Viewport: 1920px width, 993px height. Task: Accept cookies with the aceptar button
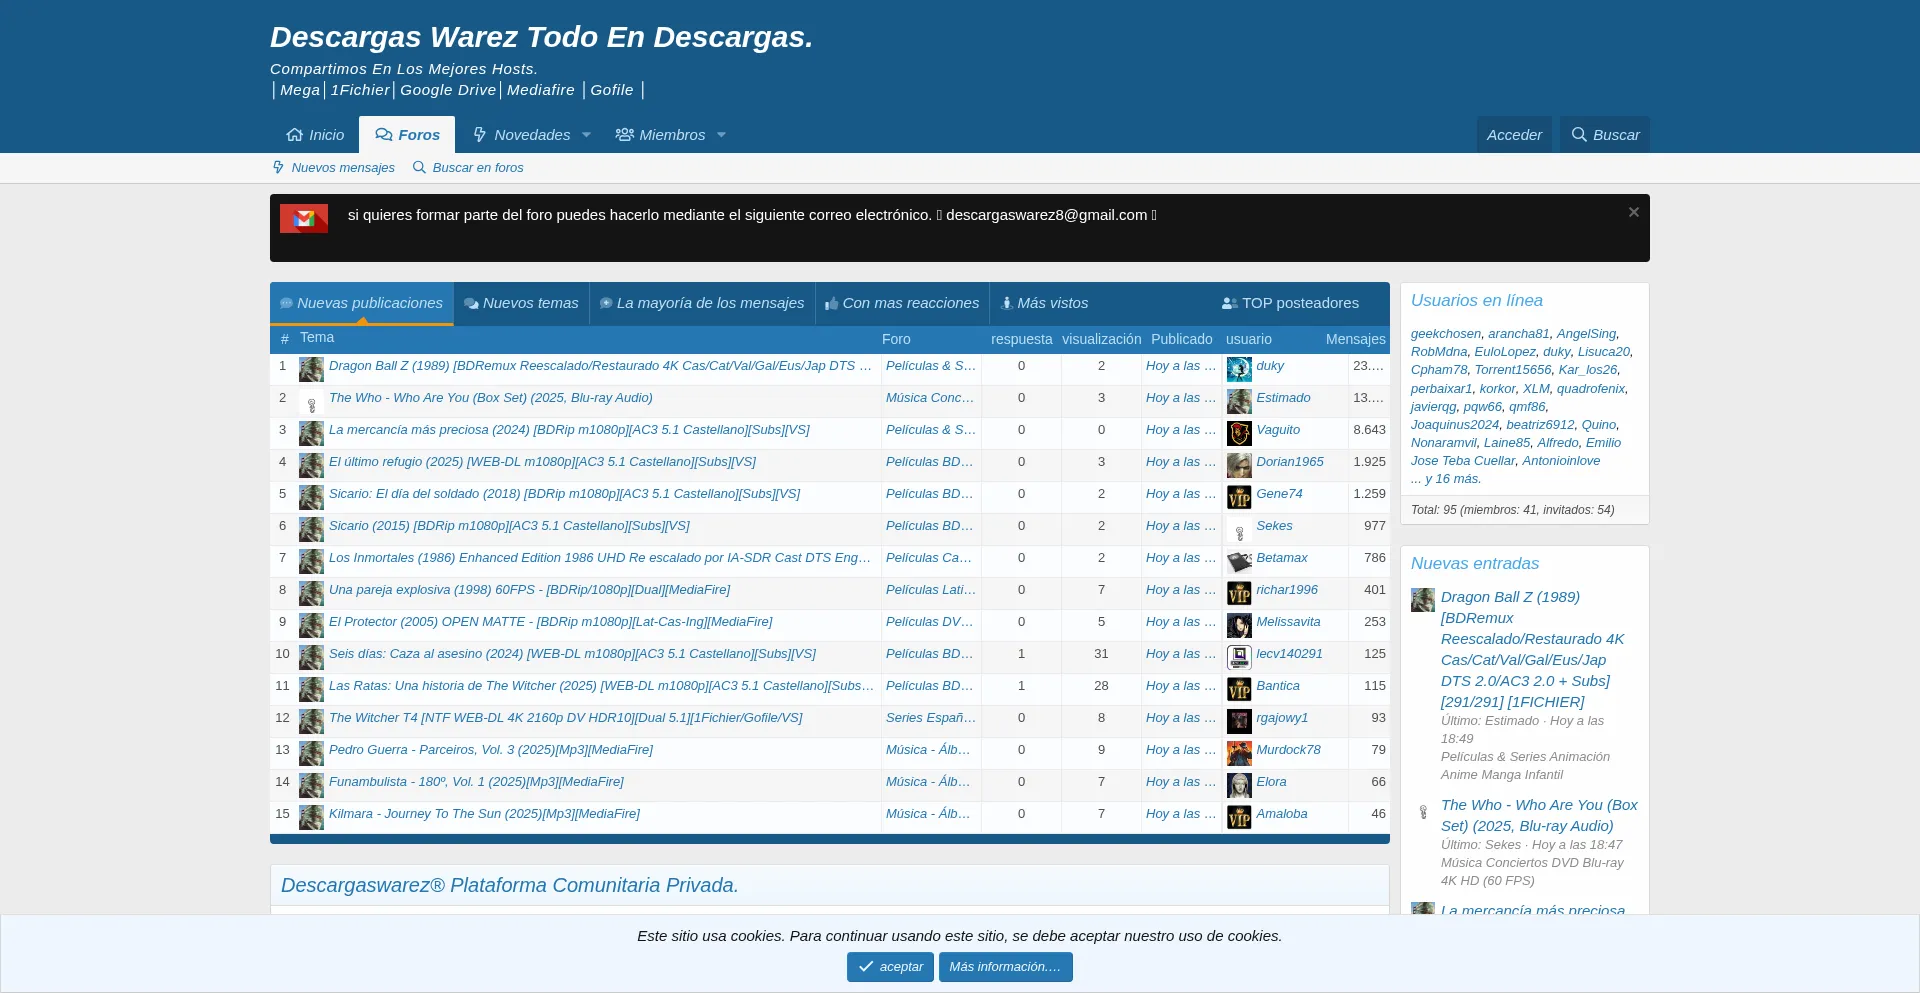(x=890, y=967)
